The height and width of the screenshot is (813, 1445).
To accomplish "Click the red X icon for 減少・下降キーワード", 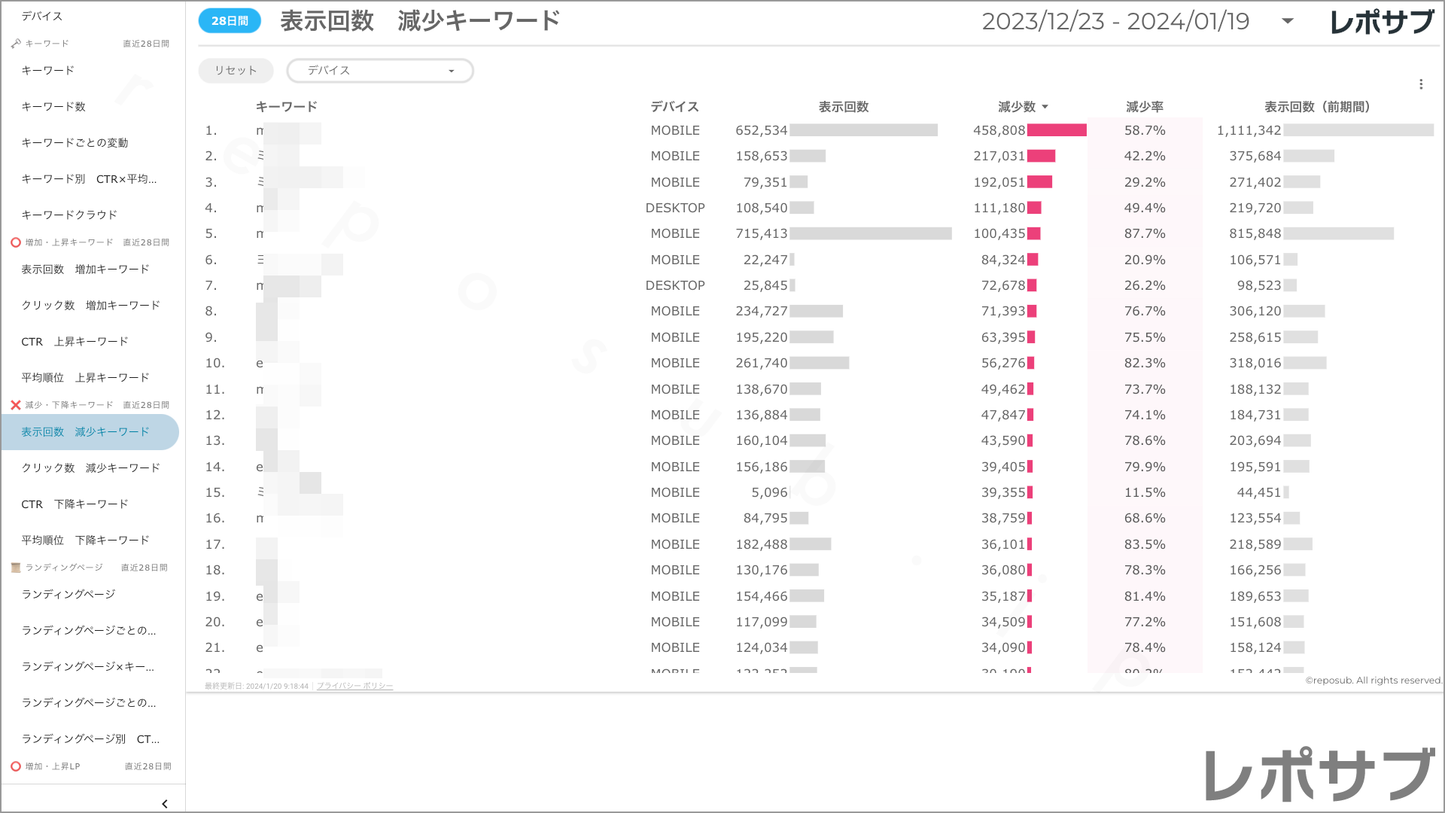I will coord(16,405).
